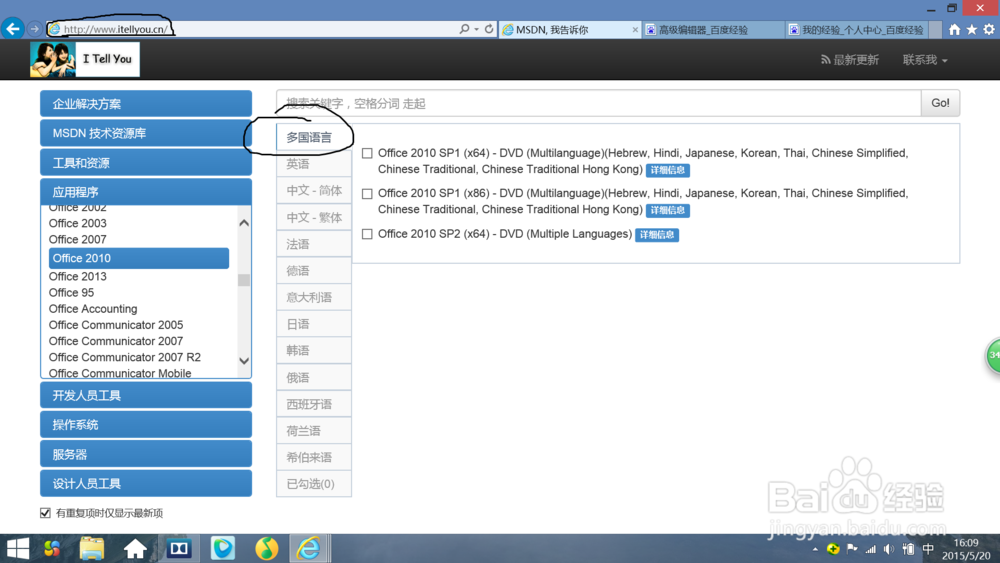Click the application list scroll down arrow

(x=244, y=361)
